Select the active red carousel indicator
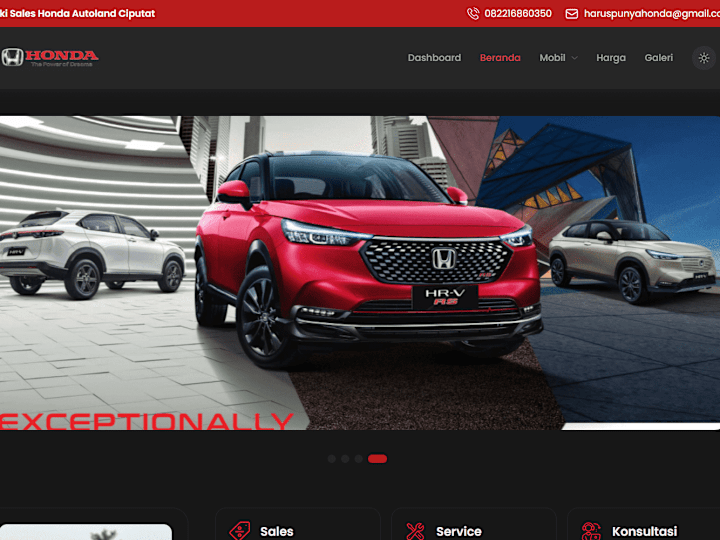This screenshot has height=540, width=720. point(377,459)
